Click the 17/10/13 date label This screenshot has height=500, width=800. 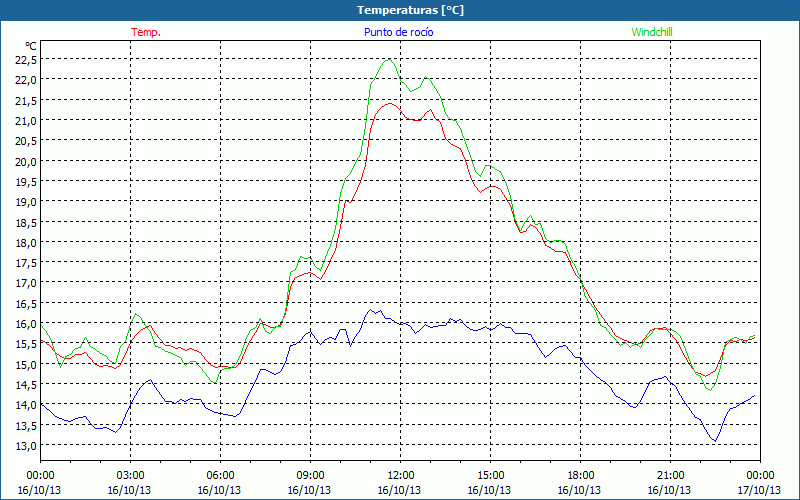[x=759, y=490]
